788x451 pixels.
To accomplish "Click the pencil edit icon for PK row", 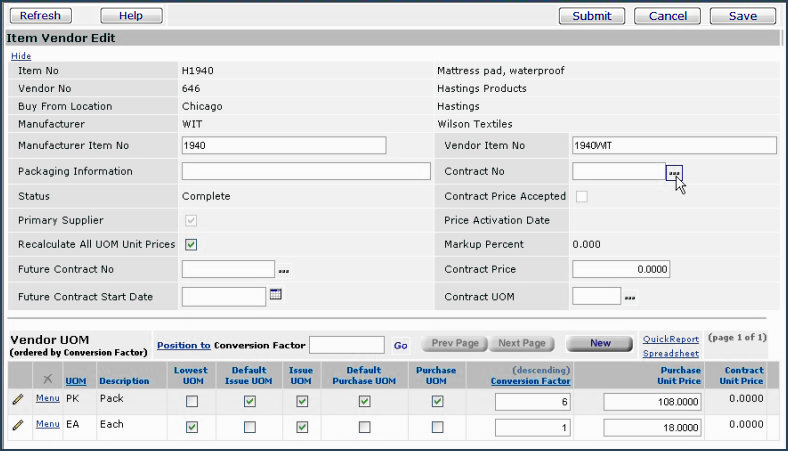I will [x=17, y=399].
